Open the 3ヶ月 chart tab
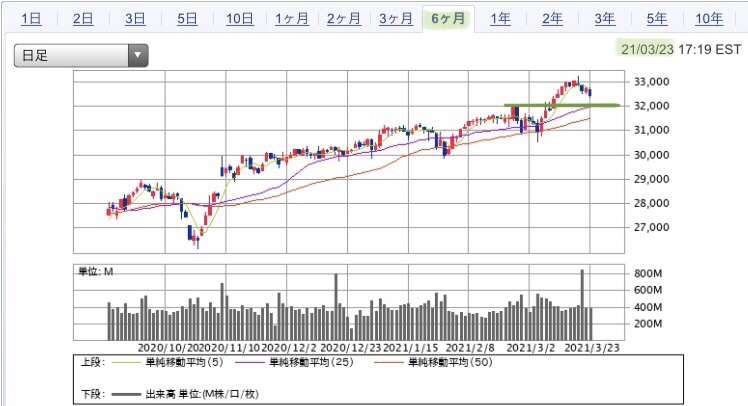The width and height of the screenshot is (748, 406). pyautogui.click(x=396, y=19)
